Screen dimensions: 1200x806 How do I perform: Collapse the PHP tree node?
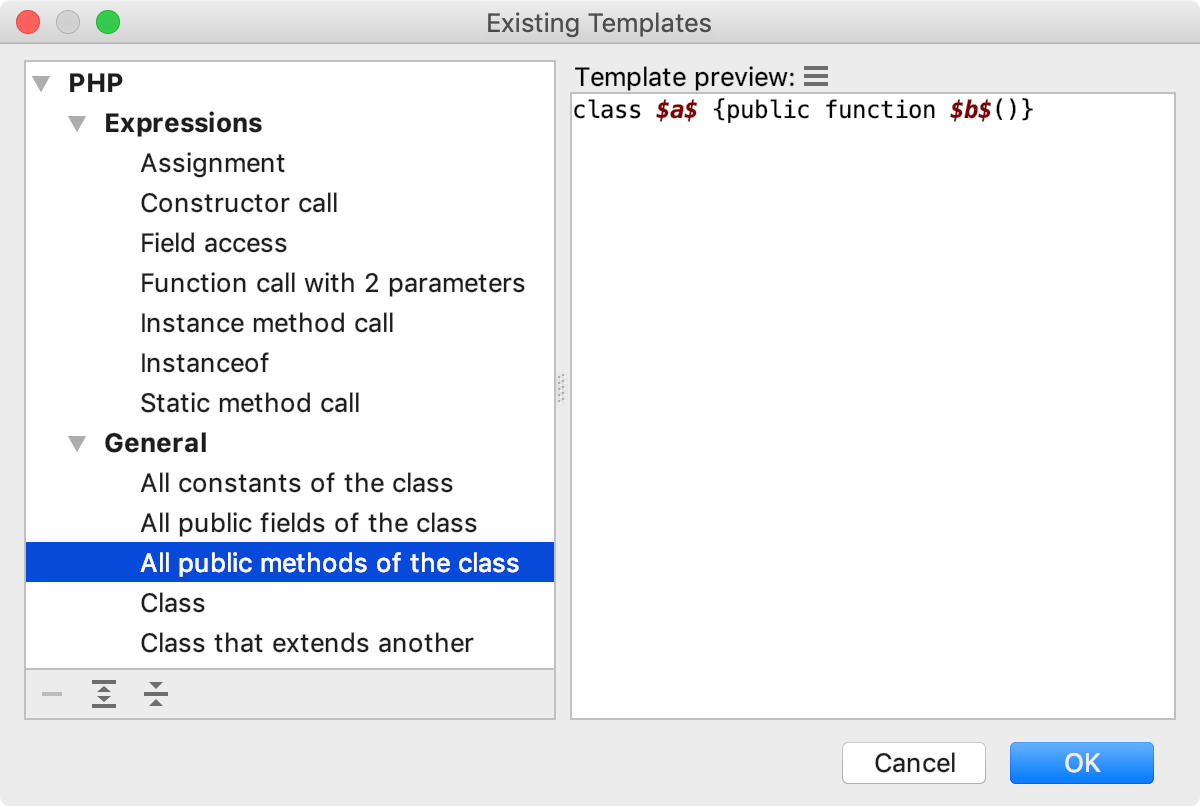click(41, 83)
